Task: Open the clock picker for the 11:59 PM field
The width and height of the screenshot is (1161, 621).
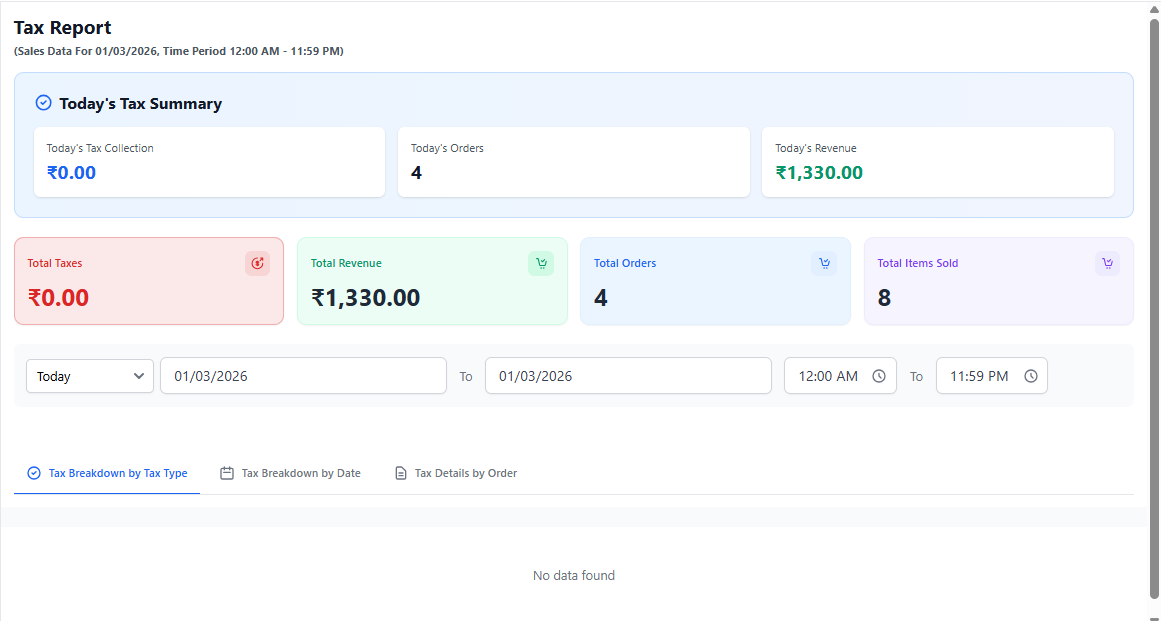Action: 1031,375
